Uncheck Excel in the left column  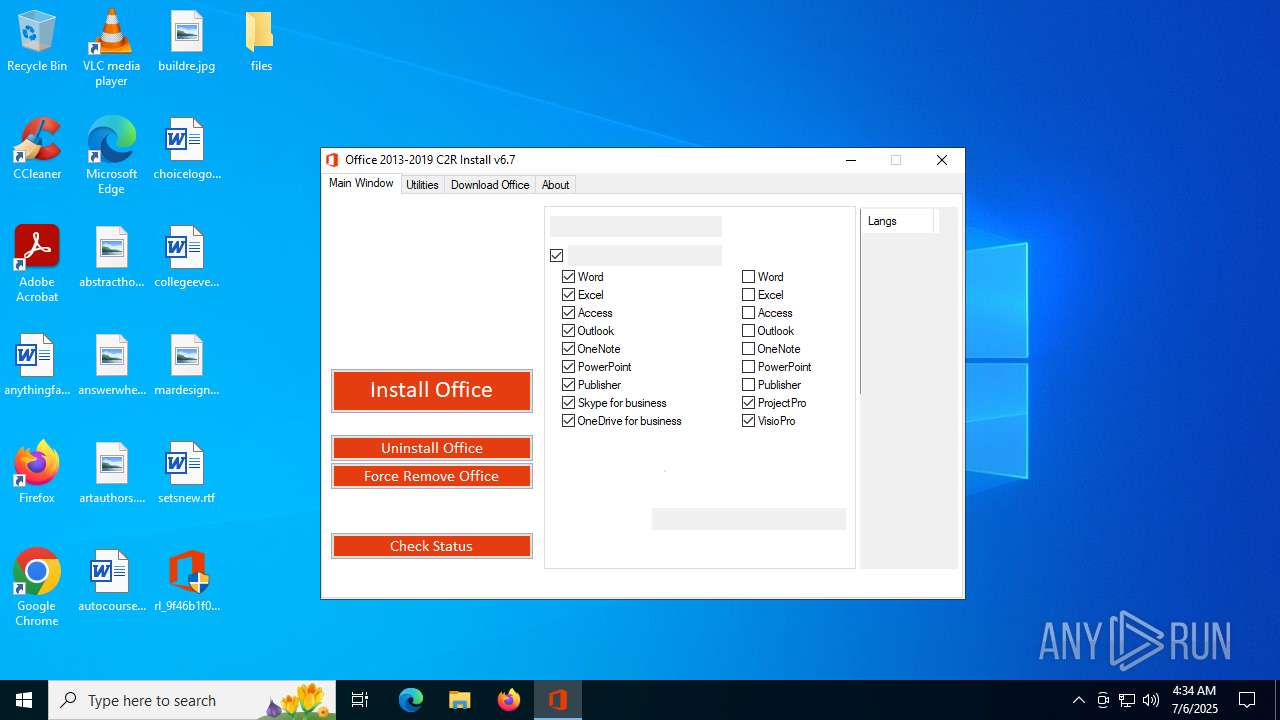click(568, 295)
